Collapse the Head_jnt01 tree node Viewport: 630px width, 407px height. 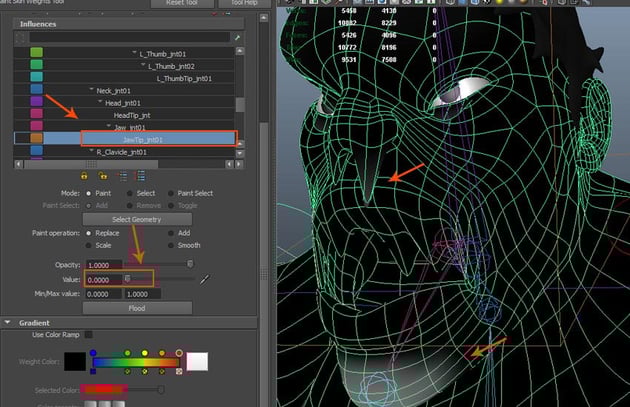[100, 103]
